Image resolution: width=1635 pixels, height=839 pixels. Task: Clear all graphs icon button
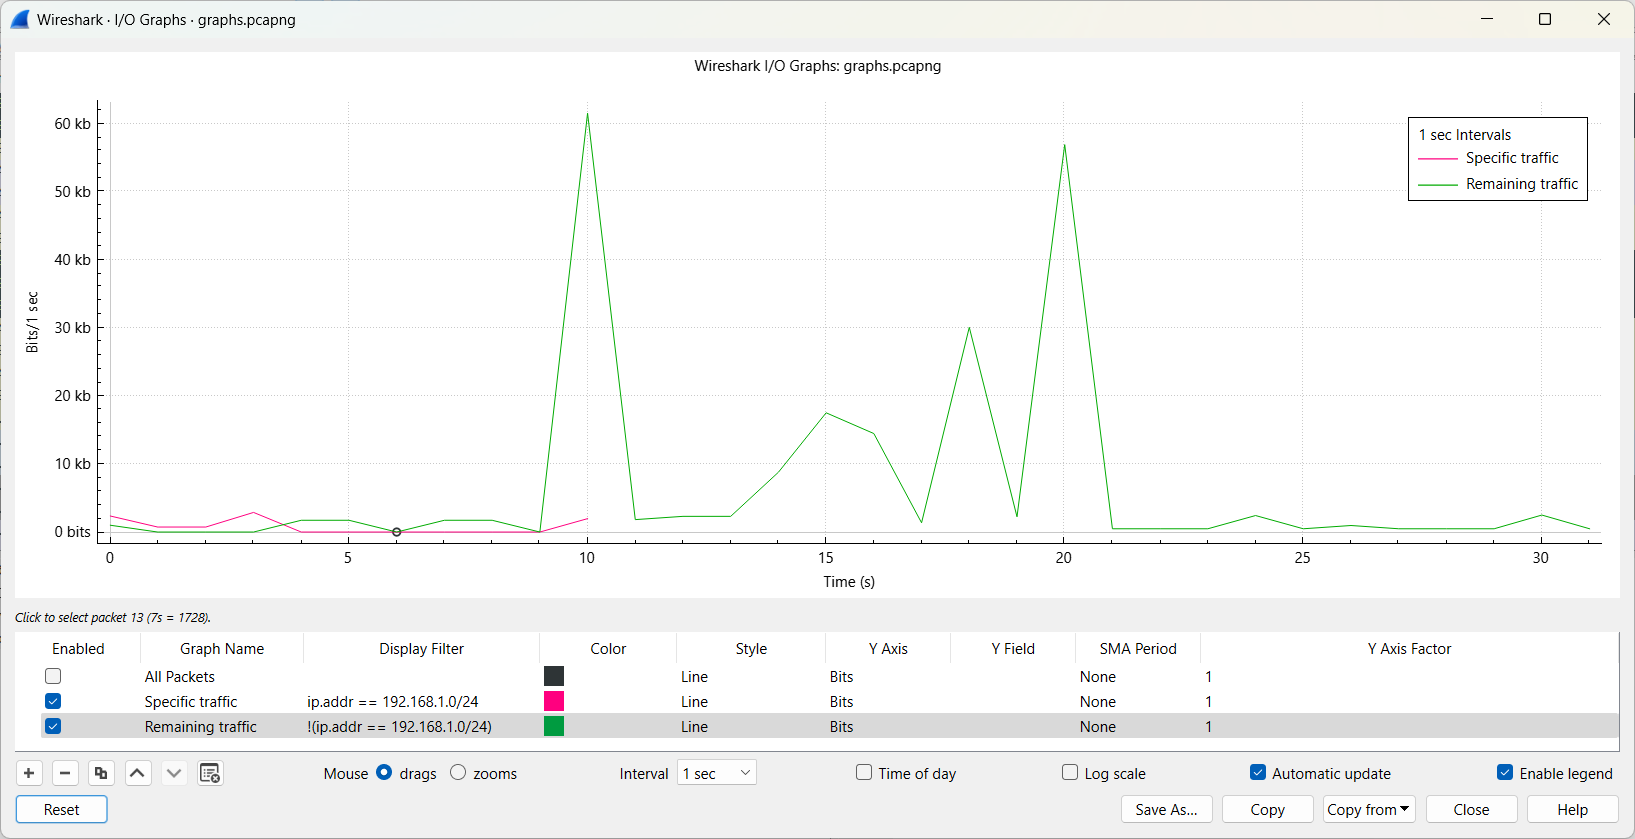tap(210, 773)
